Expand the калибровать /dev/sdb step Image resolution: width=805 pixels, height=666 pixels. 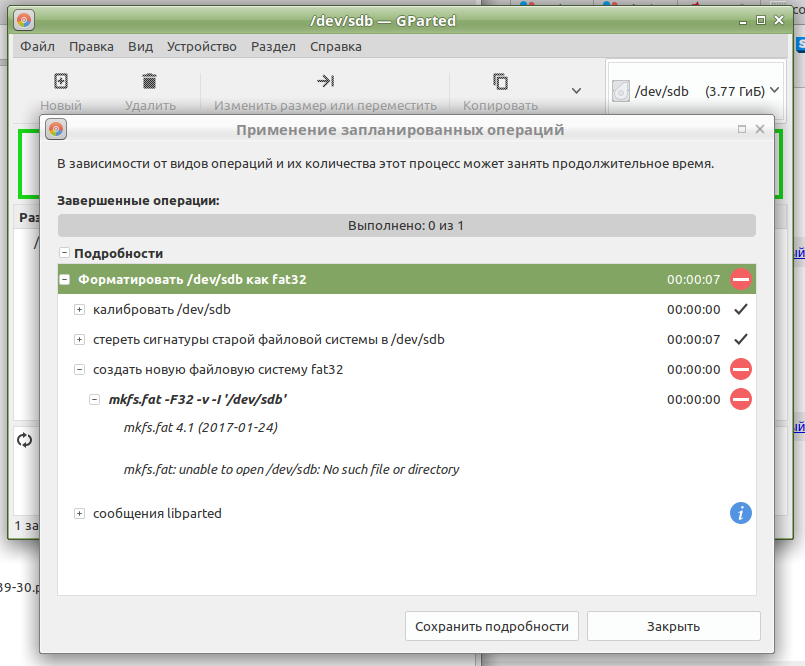[80, 310]
